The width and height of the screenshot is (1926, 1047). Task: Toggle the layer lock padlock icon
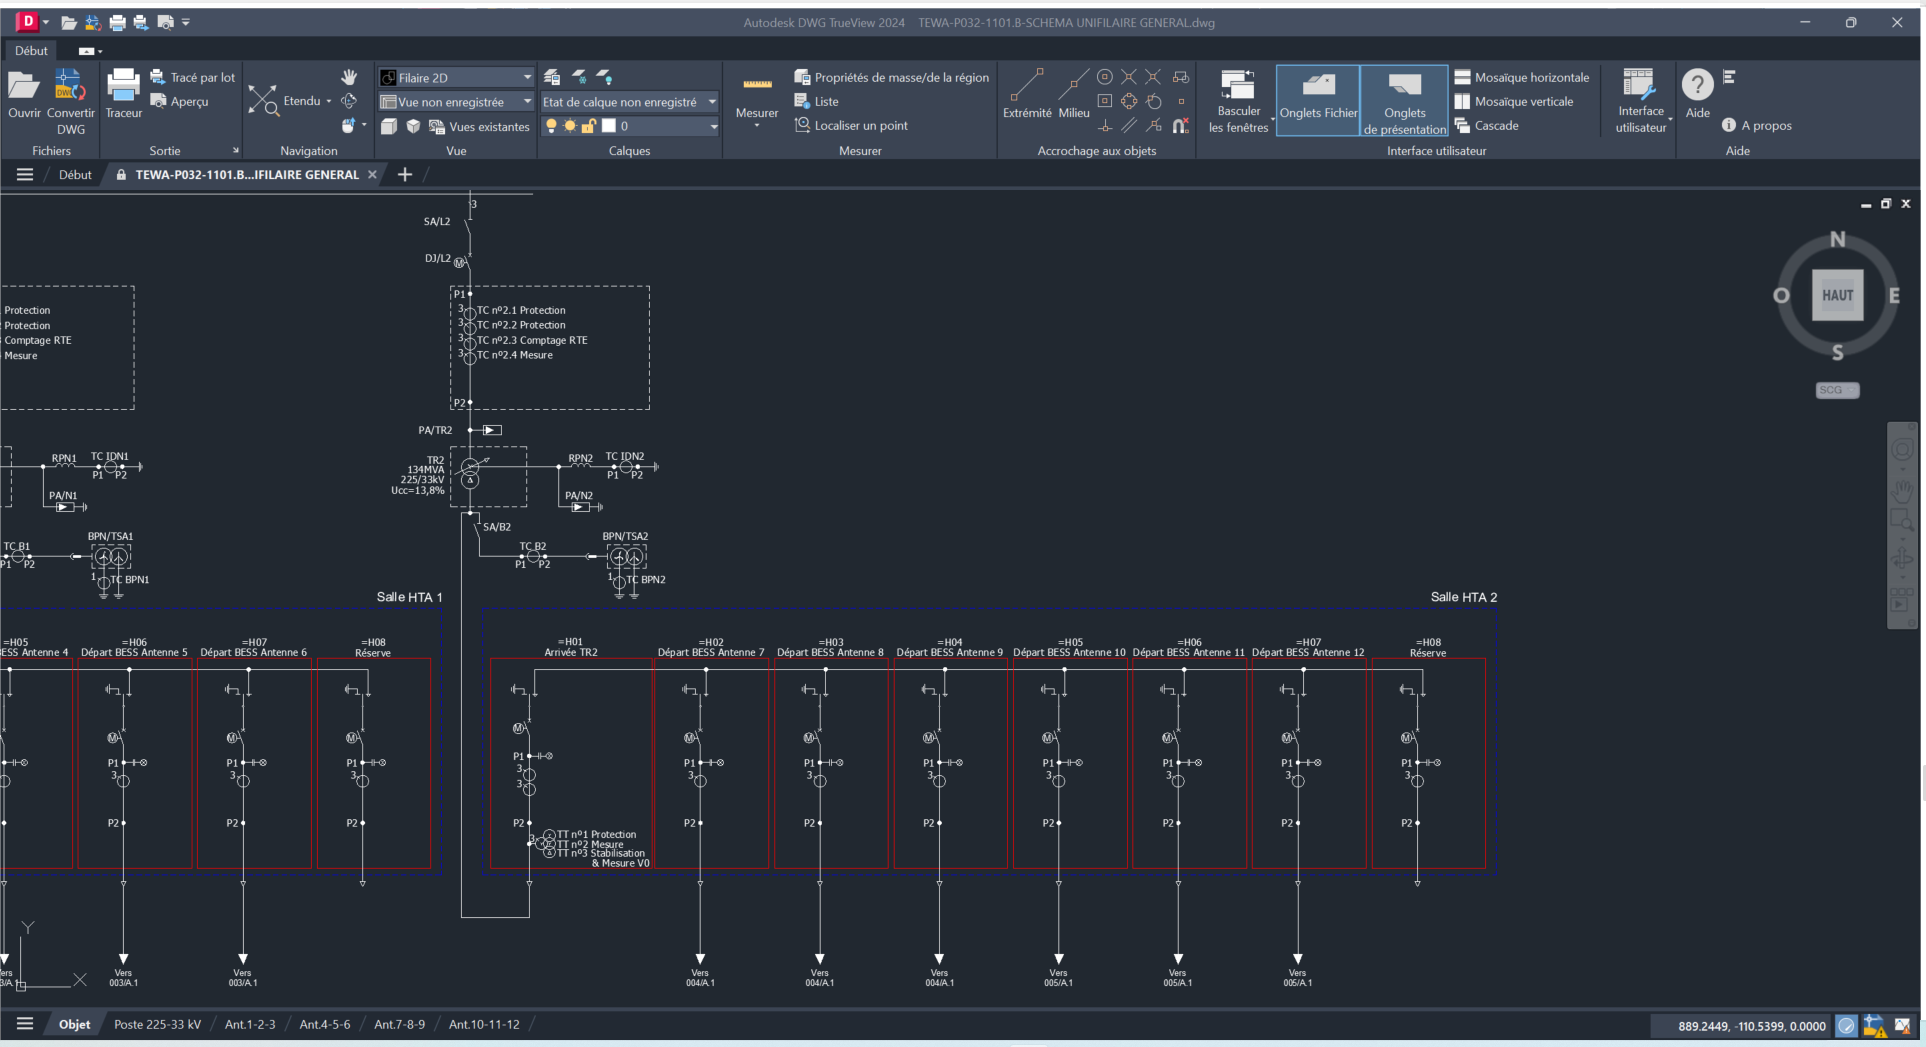tap(589, 126)
